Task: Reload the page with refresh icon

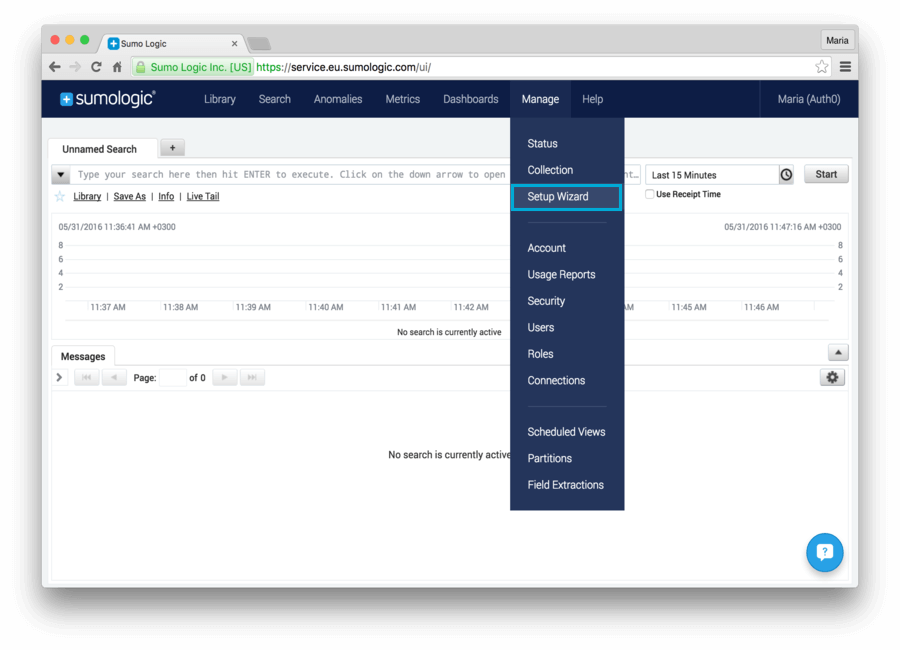Action: coord(96,67)
